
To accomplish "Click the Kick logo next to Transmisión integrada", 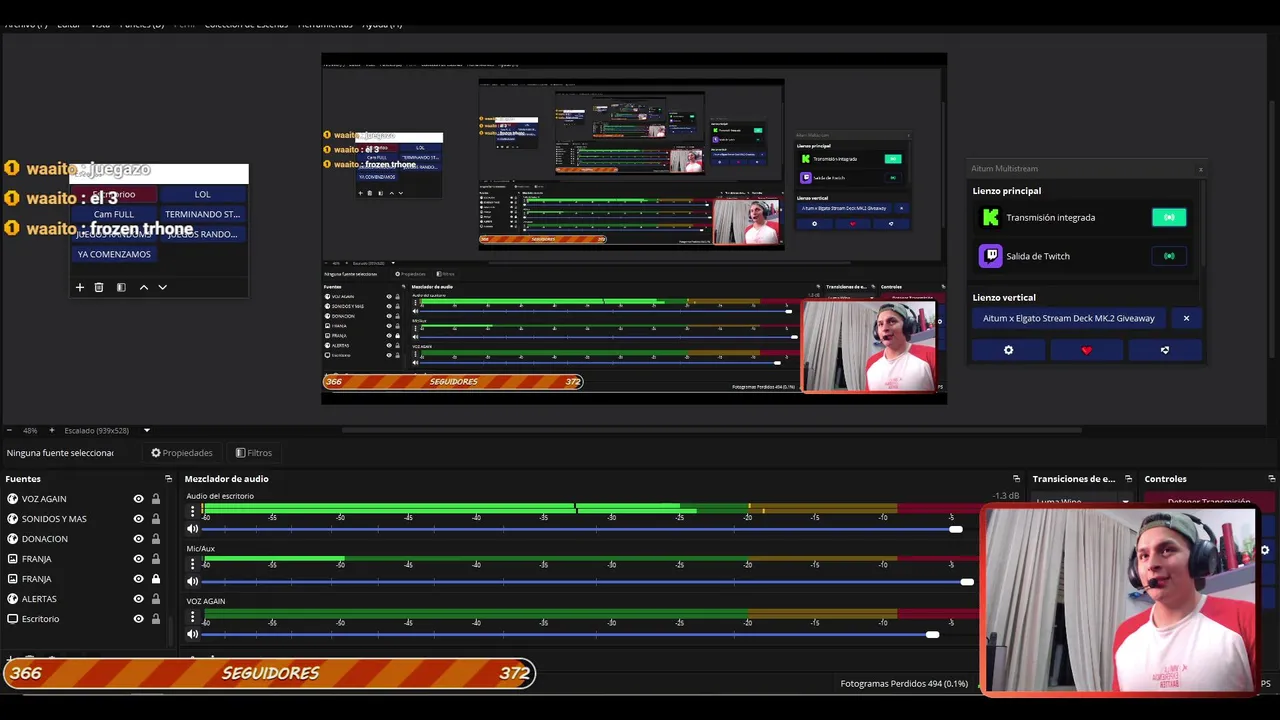I will click(990, 217).
